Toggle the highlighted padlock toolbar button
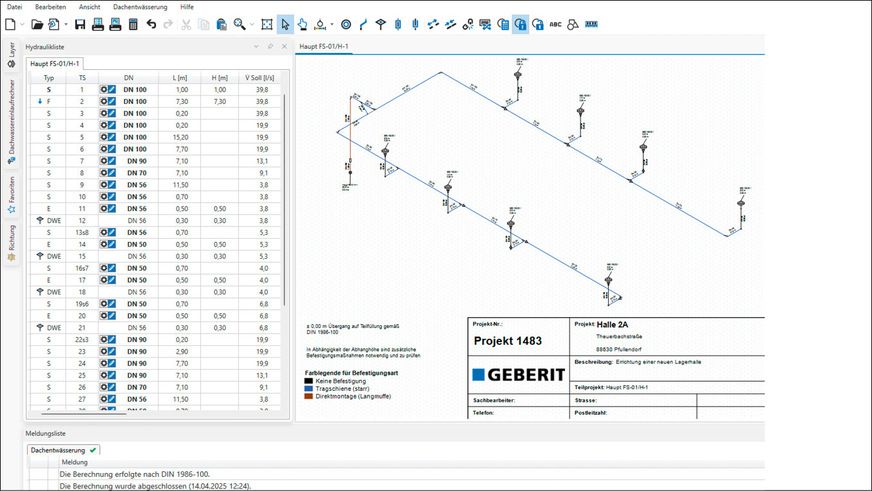Screen dimensions: 872x491 [520, 23]
